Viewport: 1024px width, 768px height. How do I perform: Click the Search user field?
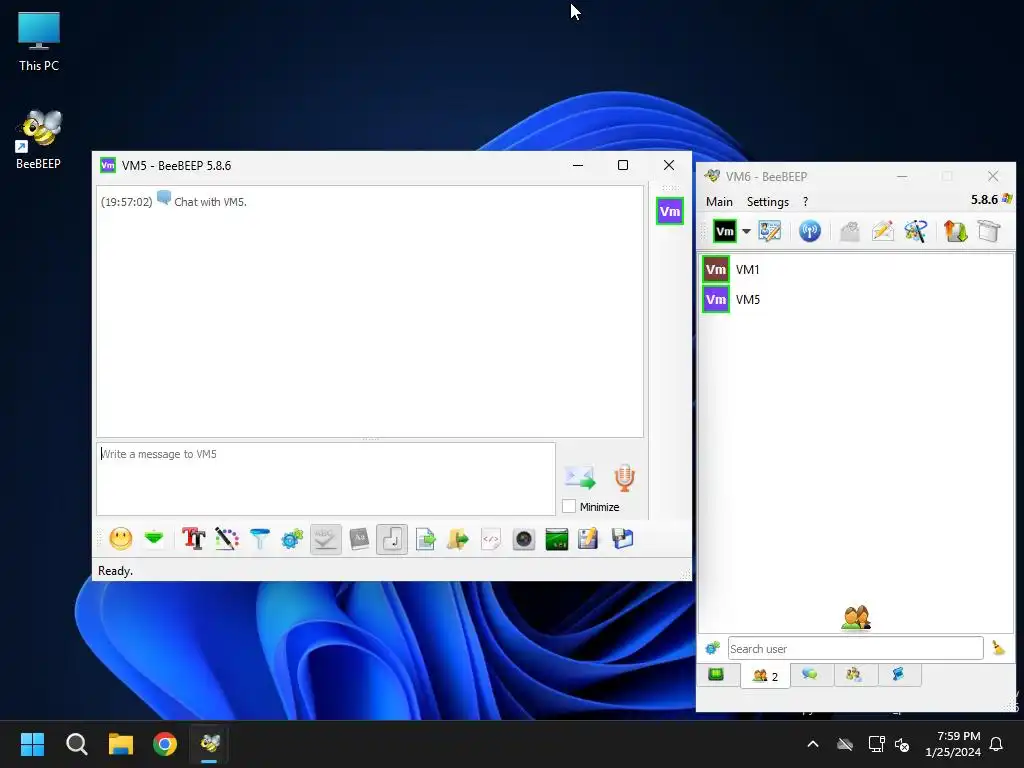(855, 648)
